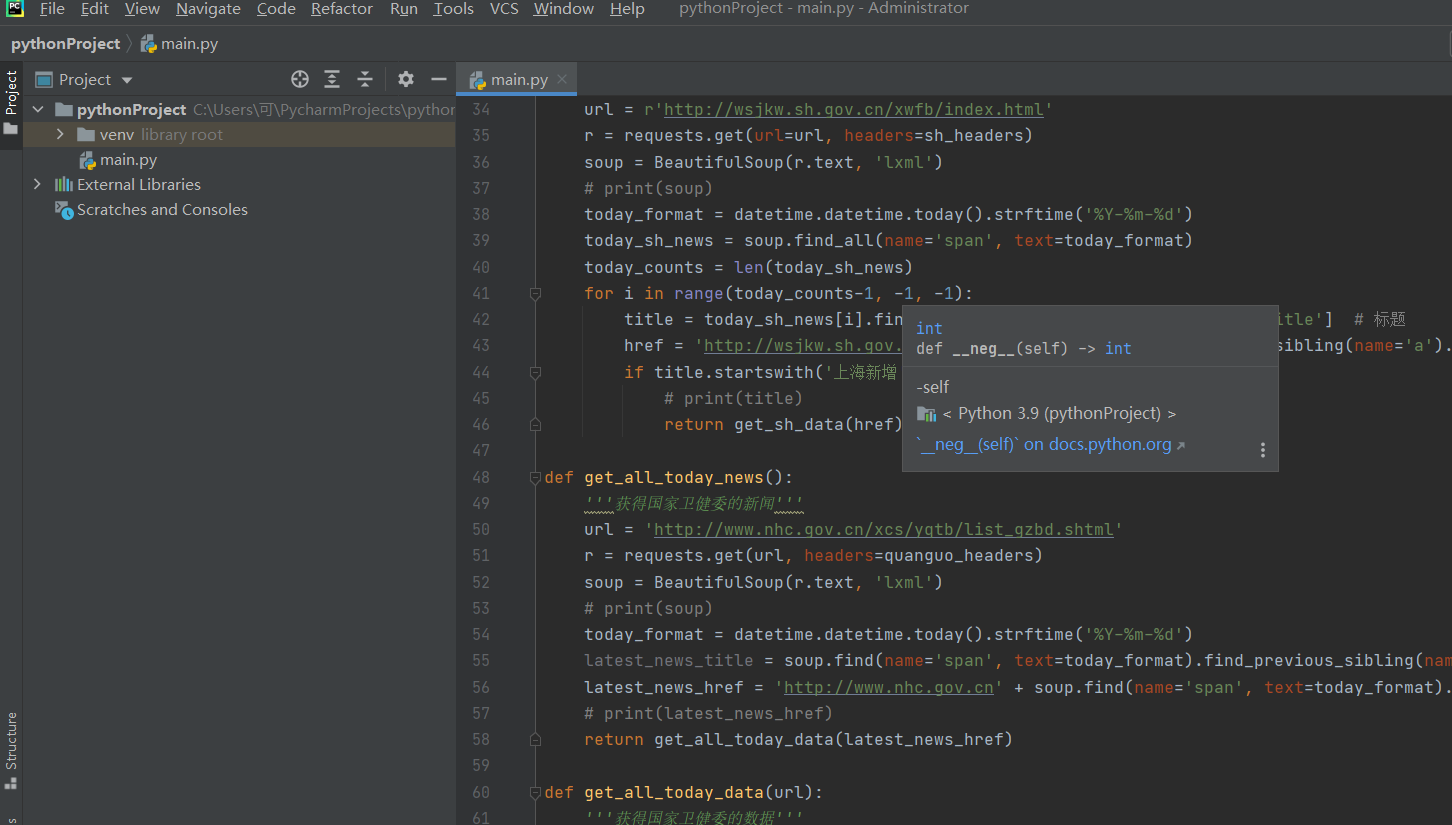Select main.py file in project tree
This screenshot has width=1452, height=825.
[x=128, y=159]
